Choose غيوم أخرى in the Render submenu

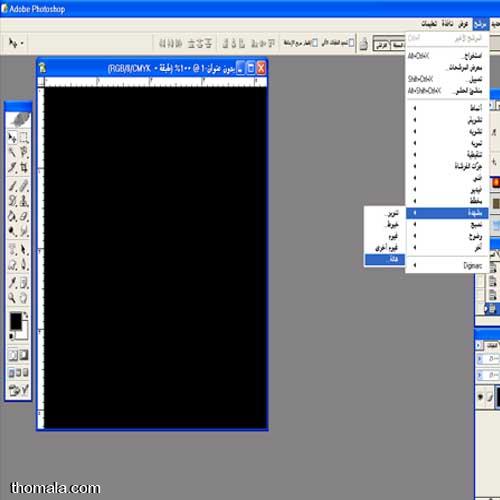[385, 248]
